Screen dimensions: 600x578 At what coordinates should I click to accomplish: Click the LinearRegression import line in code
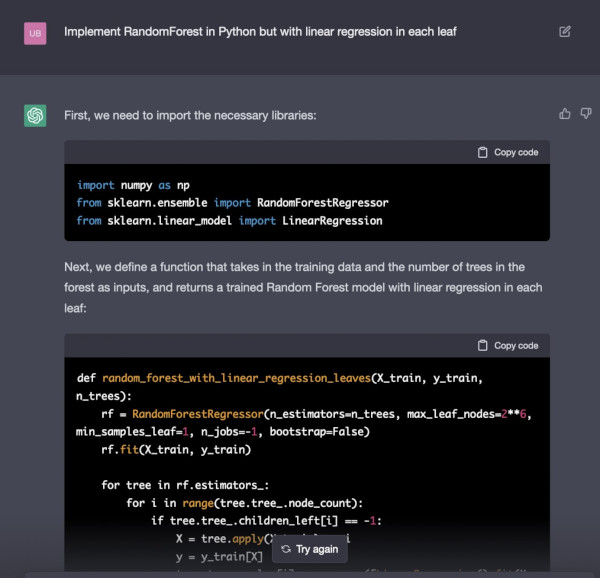tap(229, 220)
